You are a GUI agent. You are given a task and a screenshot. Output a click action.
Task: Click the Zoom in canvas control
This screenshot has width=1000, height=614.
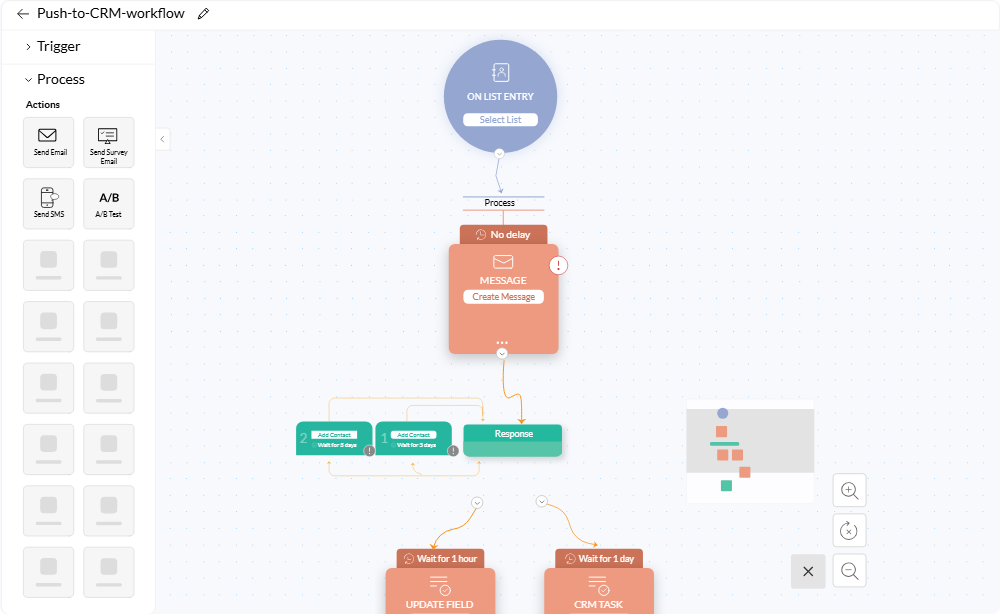[849, 490]
